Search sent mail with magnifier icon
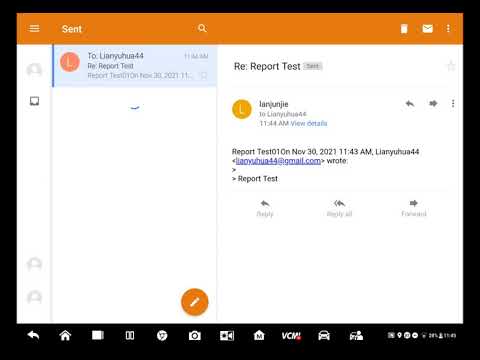 tap(202, 28)
